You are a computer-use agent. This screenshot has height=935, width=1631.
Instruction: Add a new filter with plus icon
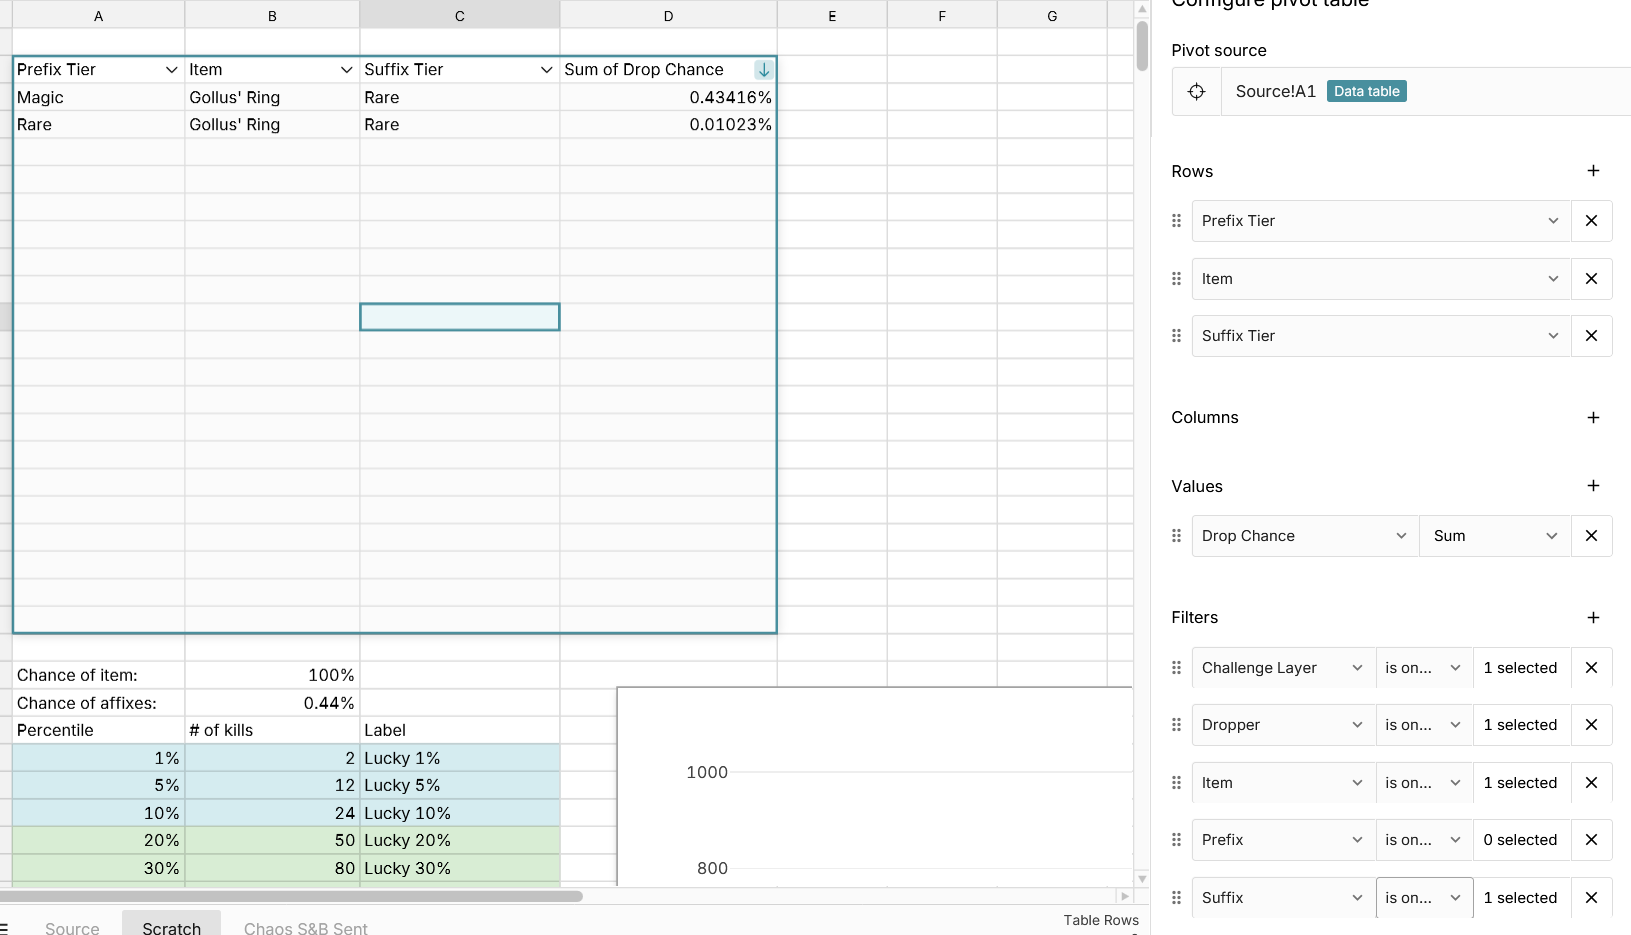1593,618
